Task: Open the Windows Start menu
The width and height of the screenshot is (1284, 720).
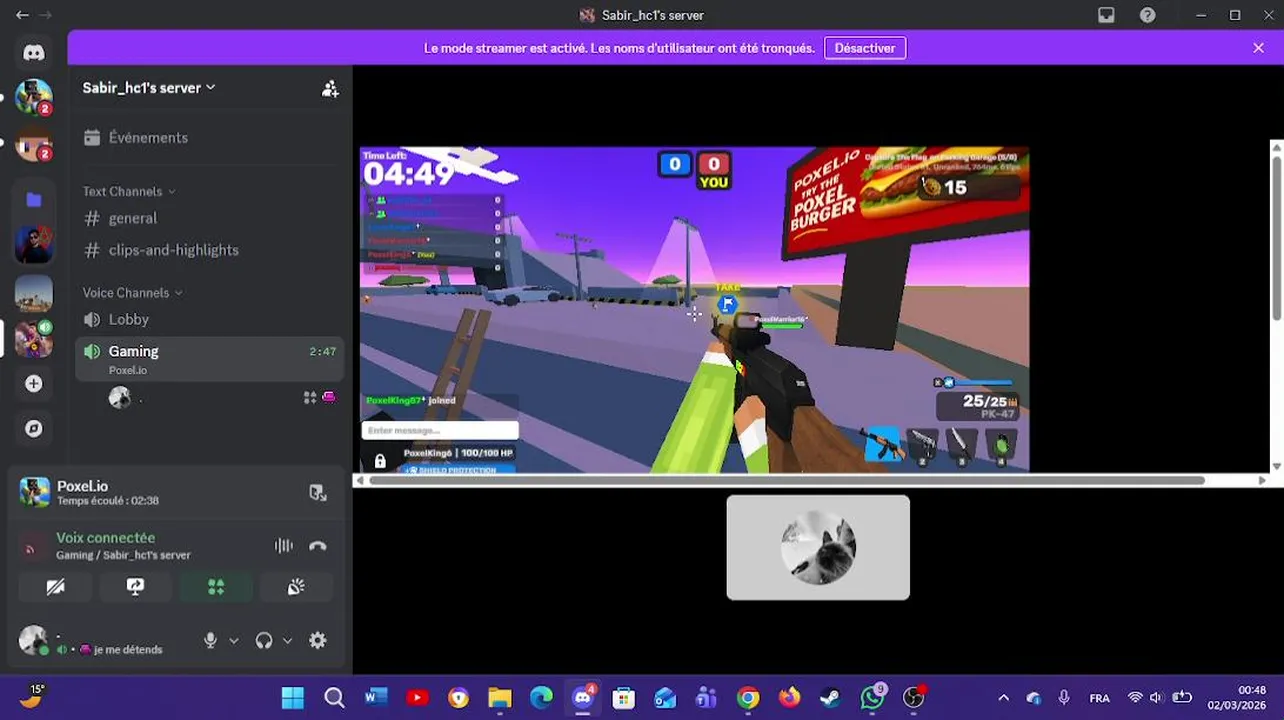Action: (293, 698)
